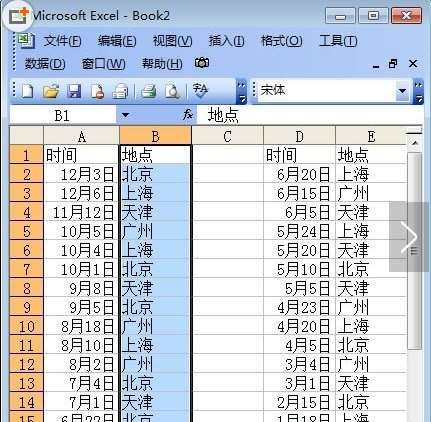Image resolution: width=431 pixels, height=422 pixels.
Task: Click the New blank workbook icon
Action: coord(27,91)
